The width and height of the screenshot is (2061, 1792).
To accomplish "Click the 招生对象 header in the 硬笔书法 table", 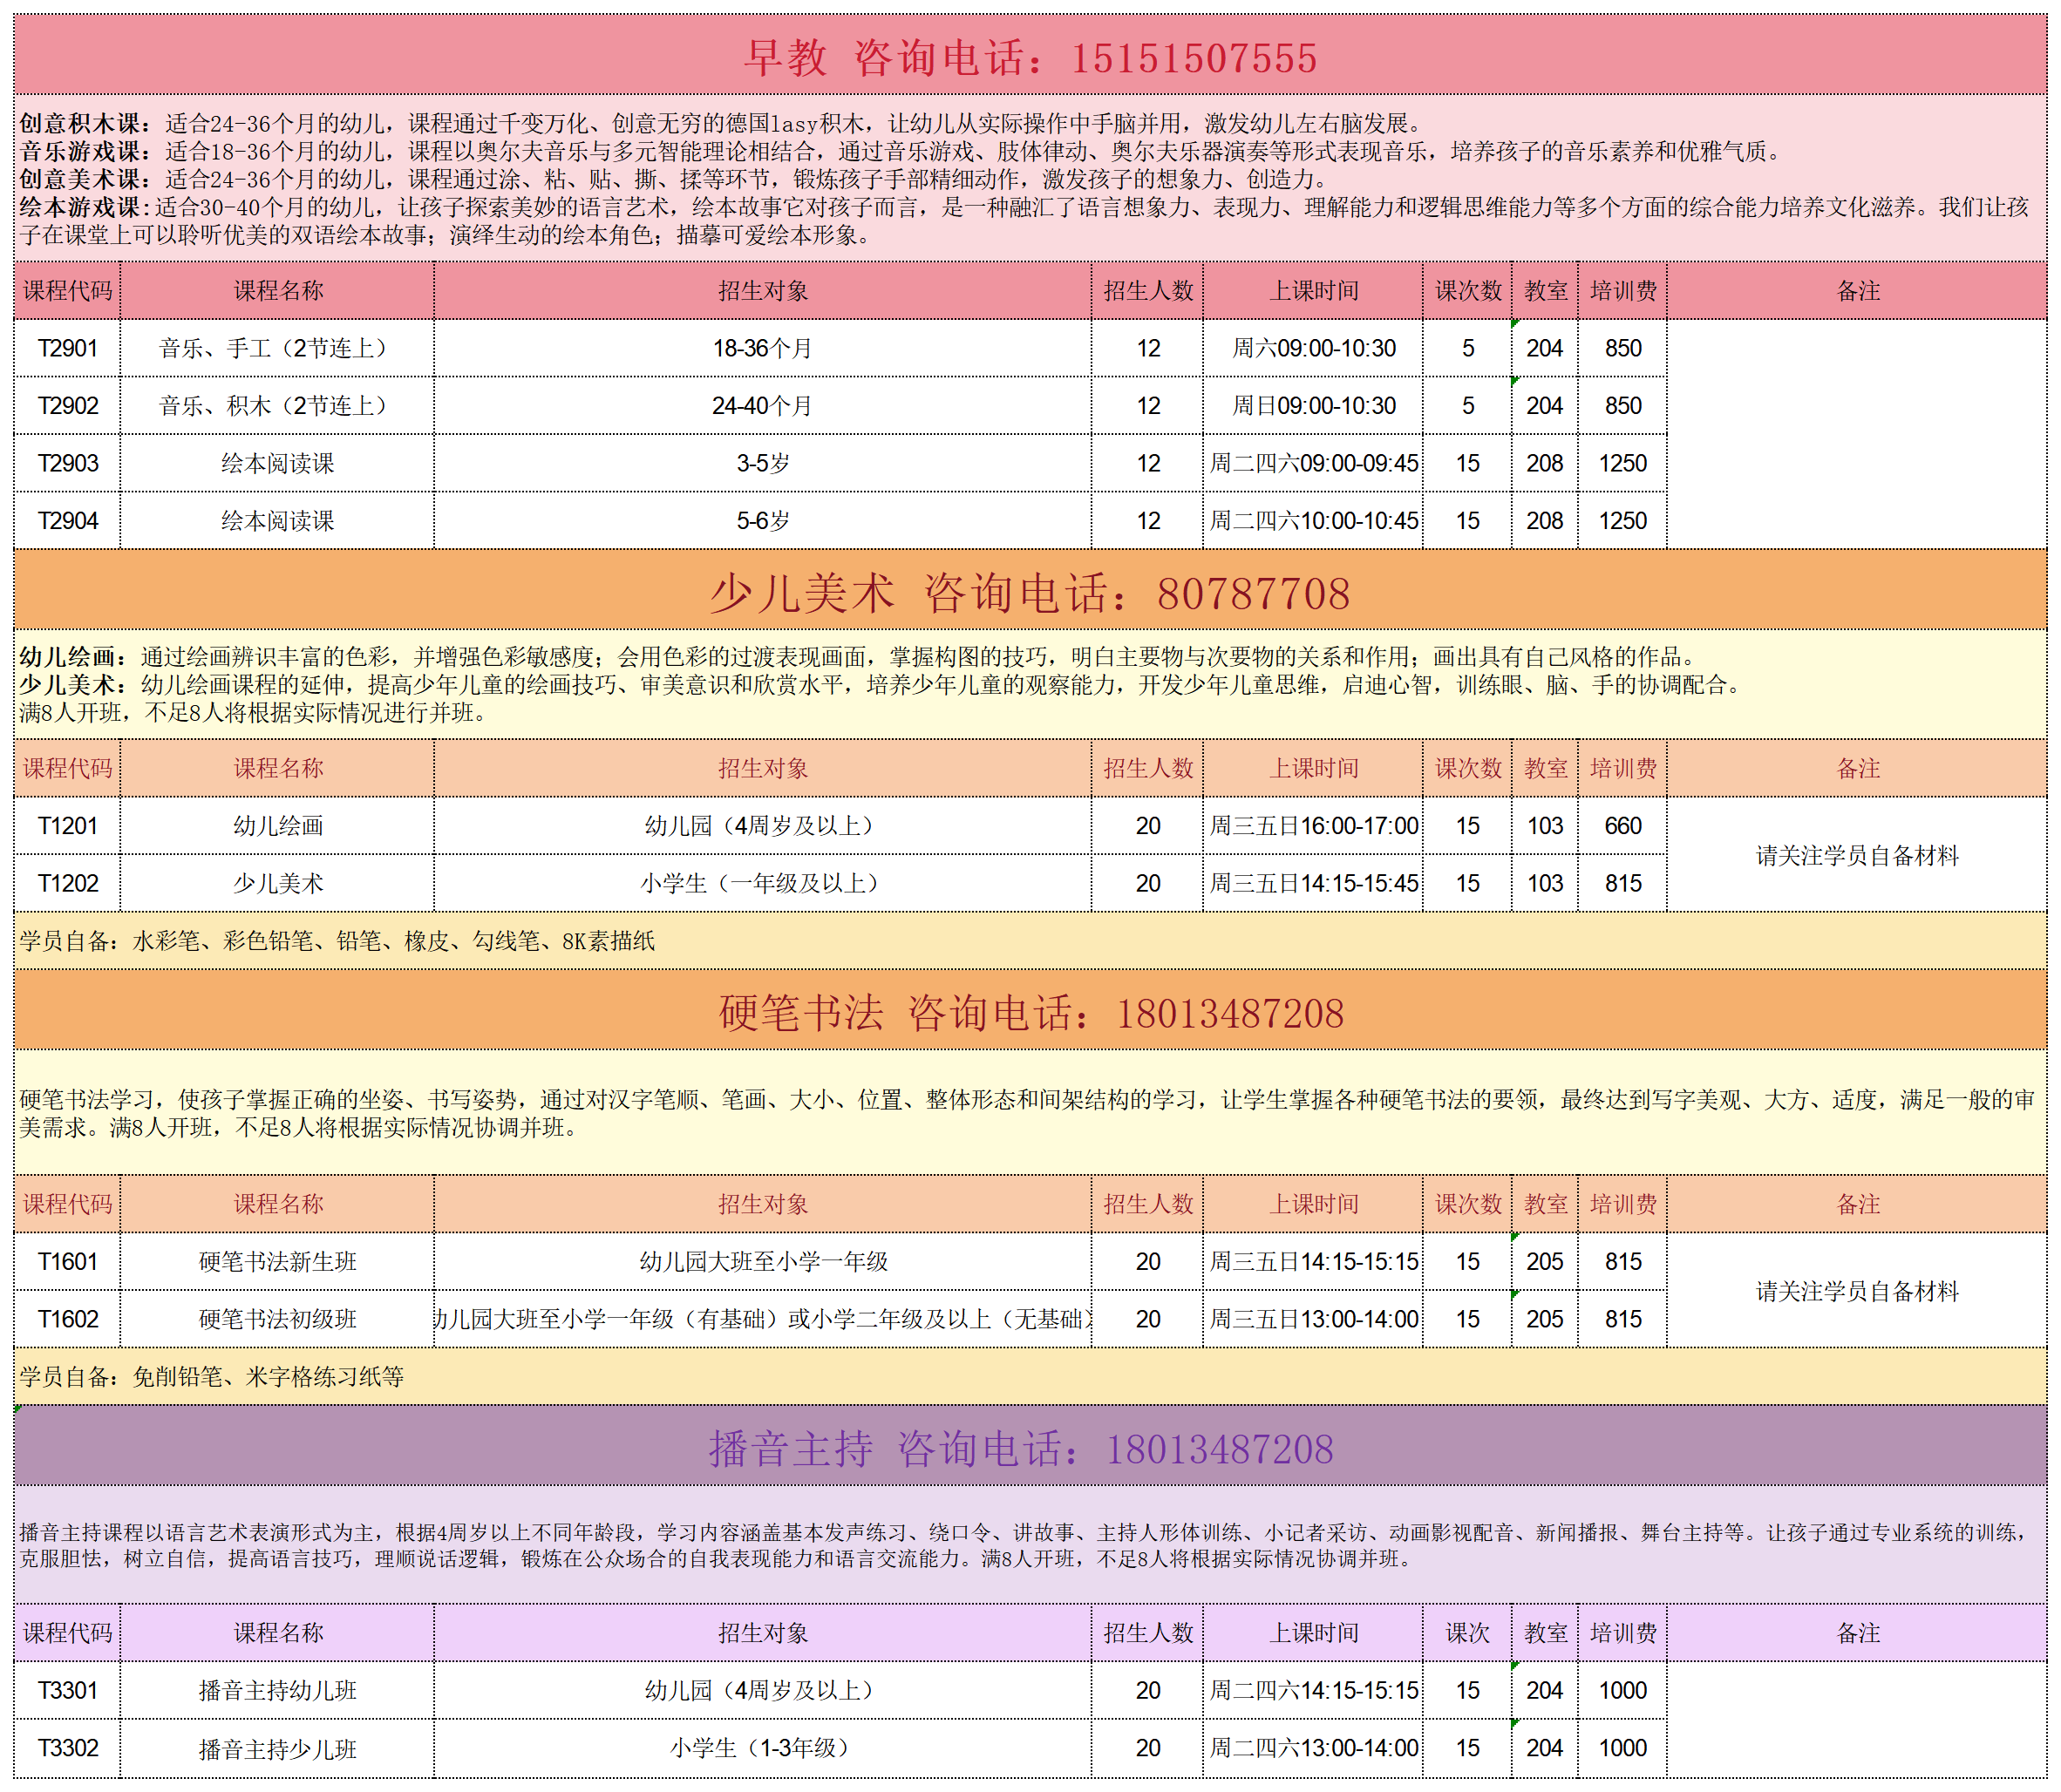I will [763, 1204].
